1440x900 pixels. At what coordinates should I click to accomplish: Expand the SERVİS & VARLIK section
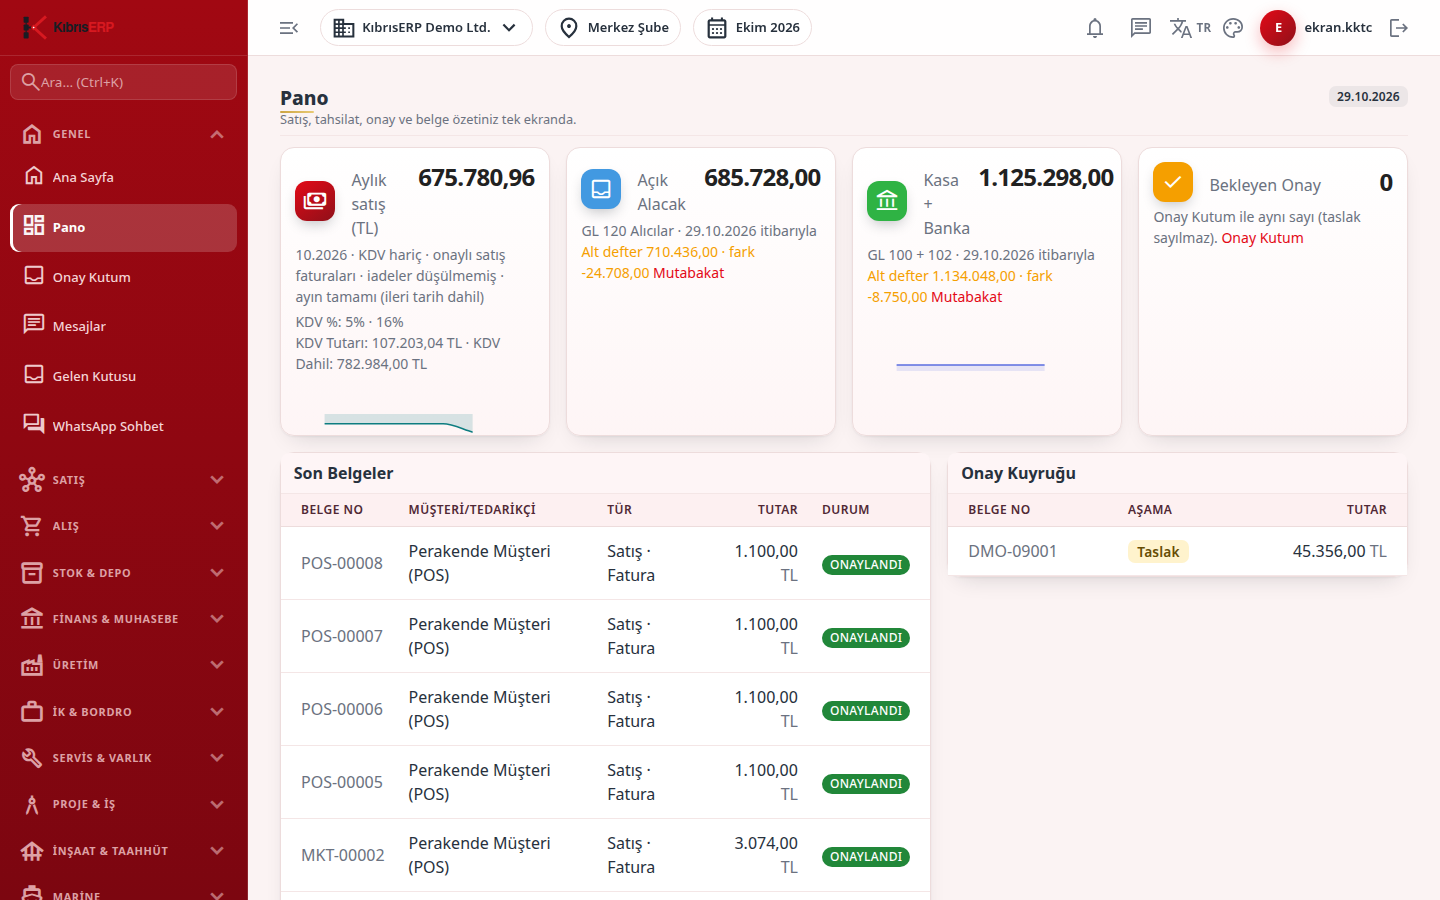(124, 758)
